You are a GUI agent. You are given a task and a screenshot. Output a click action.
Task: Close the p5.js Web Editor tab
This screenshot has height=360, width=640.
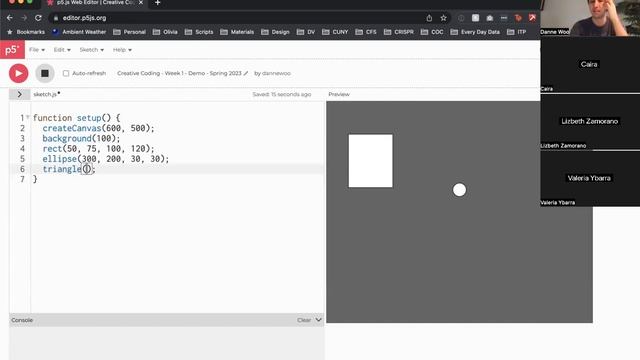[141, 3]
